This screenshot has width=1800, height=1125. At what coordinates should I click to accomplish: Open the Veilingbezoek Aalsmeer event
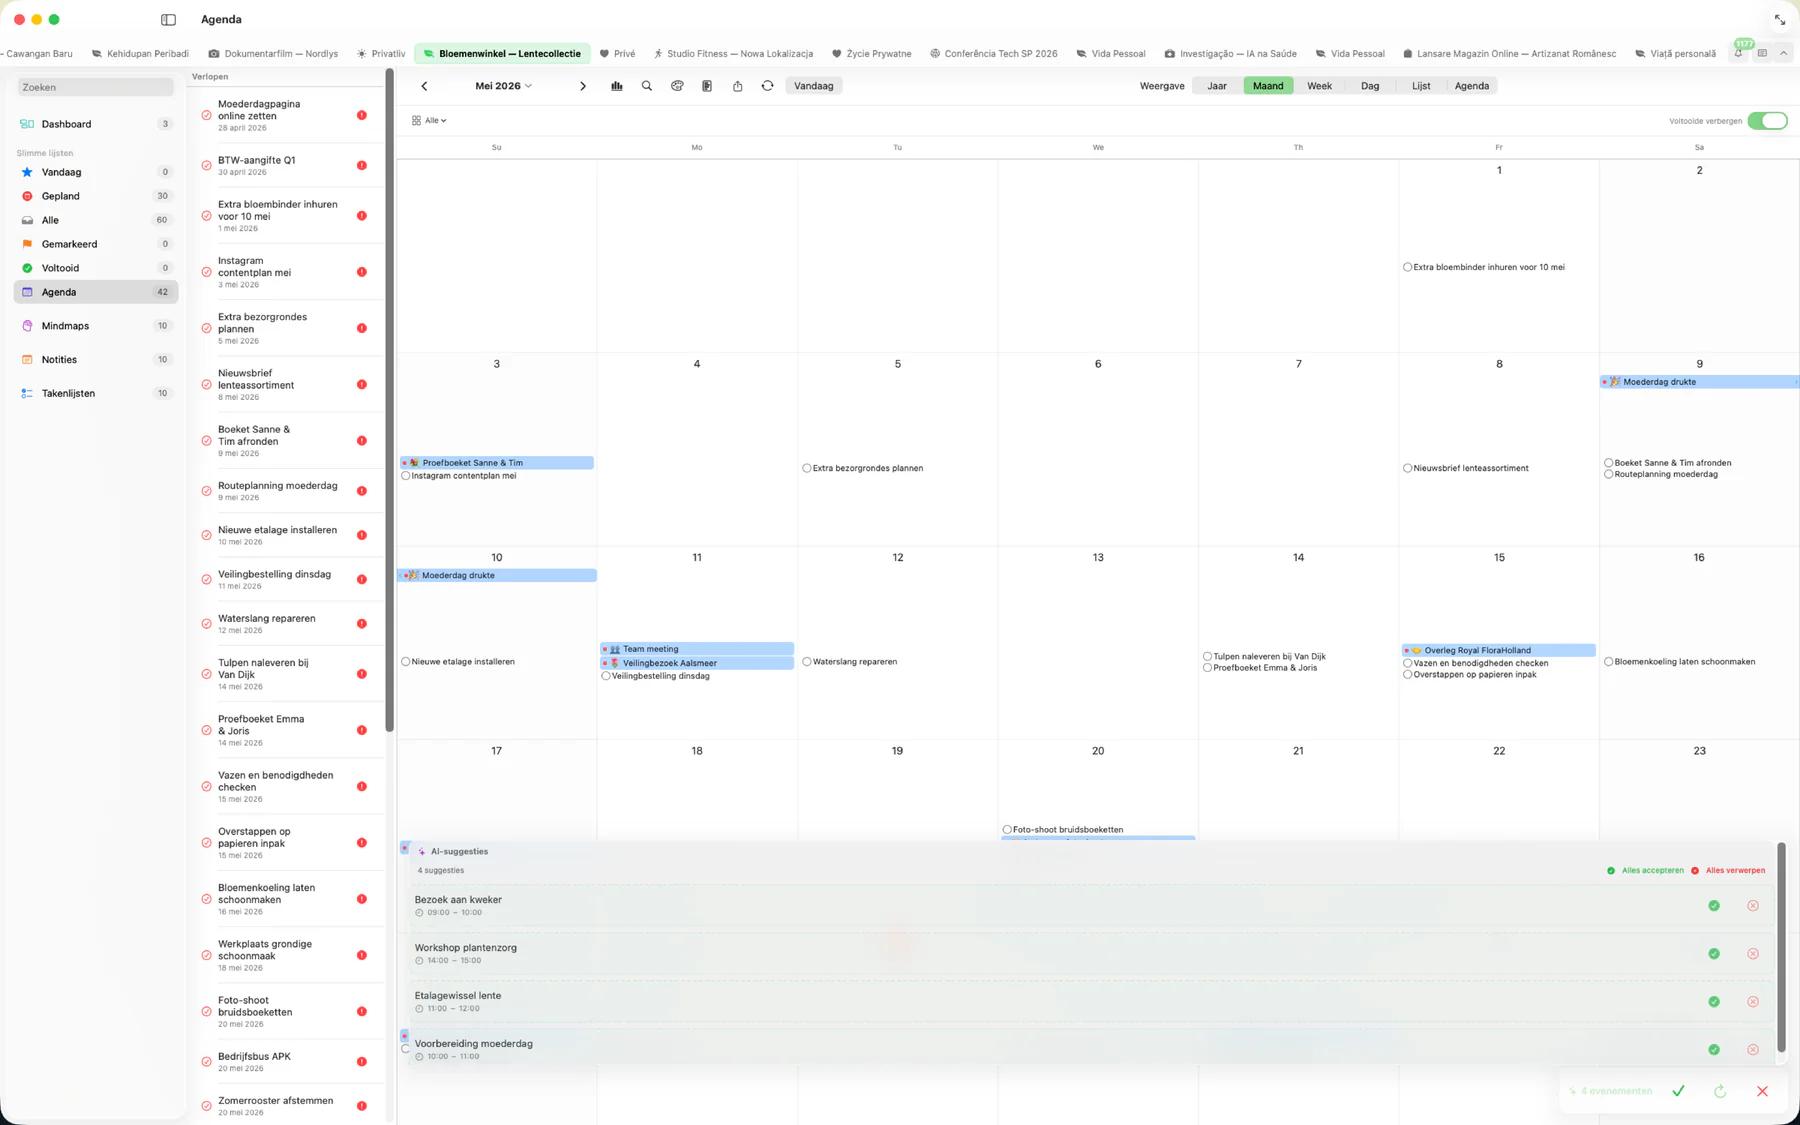pyautogui.click(x=697, y=663)
